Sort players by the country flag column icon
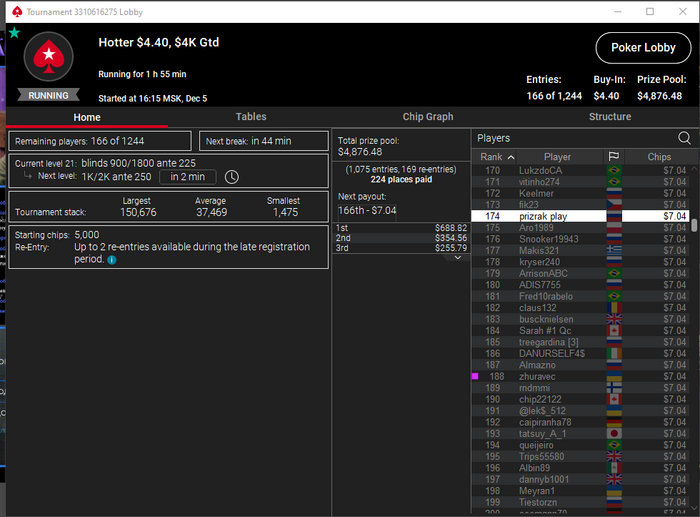 point(614,157)
